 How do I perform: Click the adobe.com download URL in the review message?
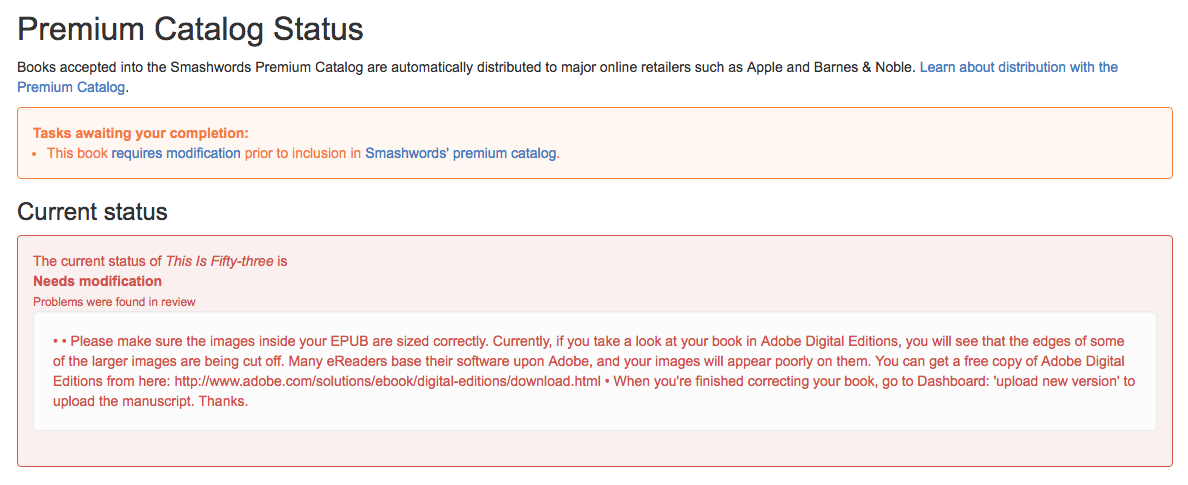(388, 381)
